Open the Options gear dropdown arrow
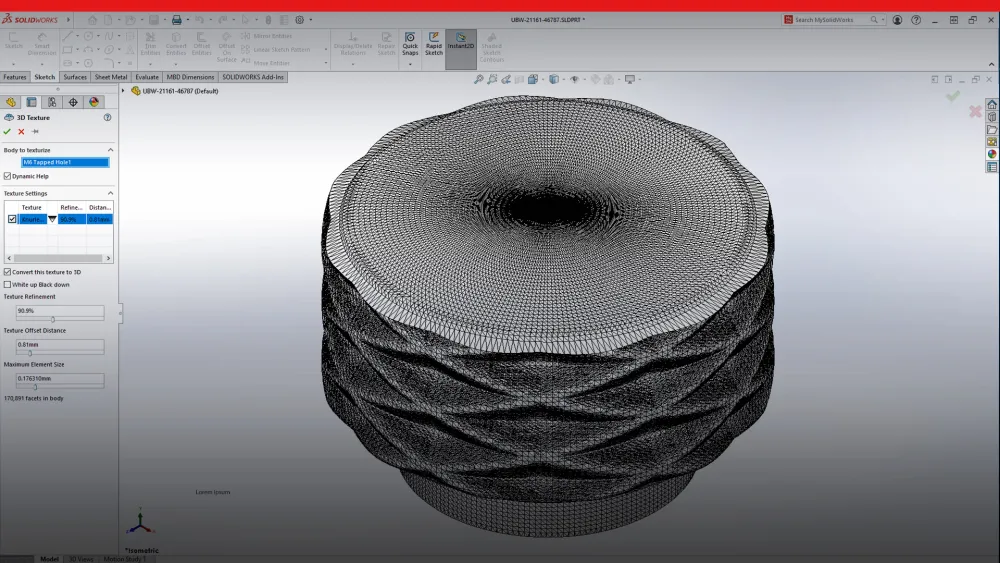This screenshot has width=1000, height=563. pos(311,20)
